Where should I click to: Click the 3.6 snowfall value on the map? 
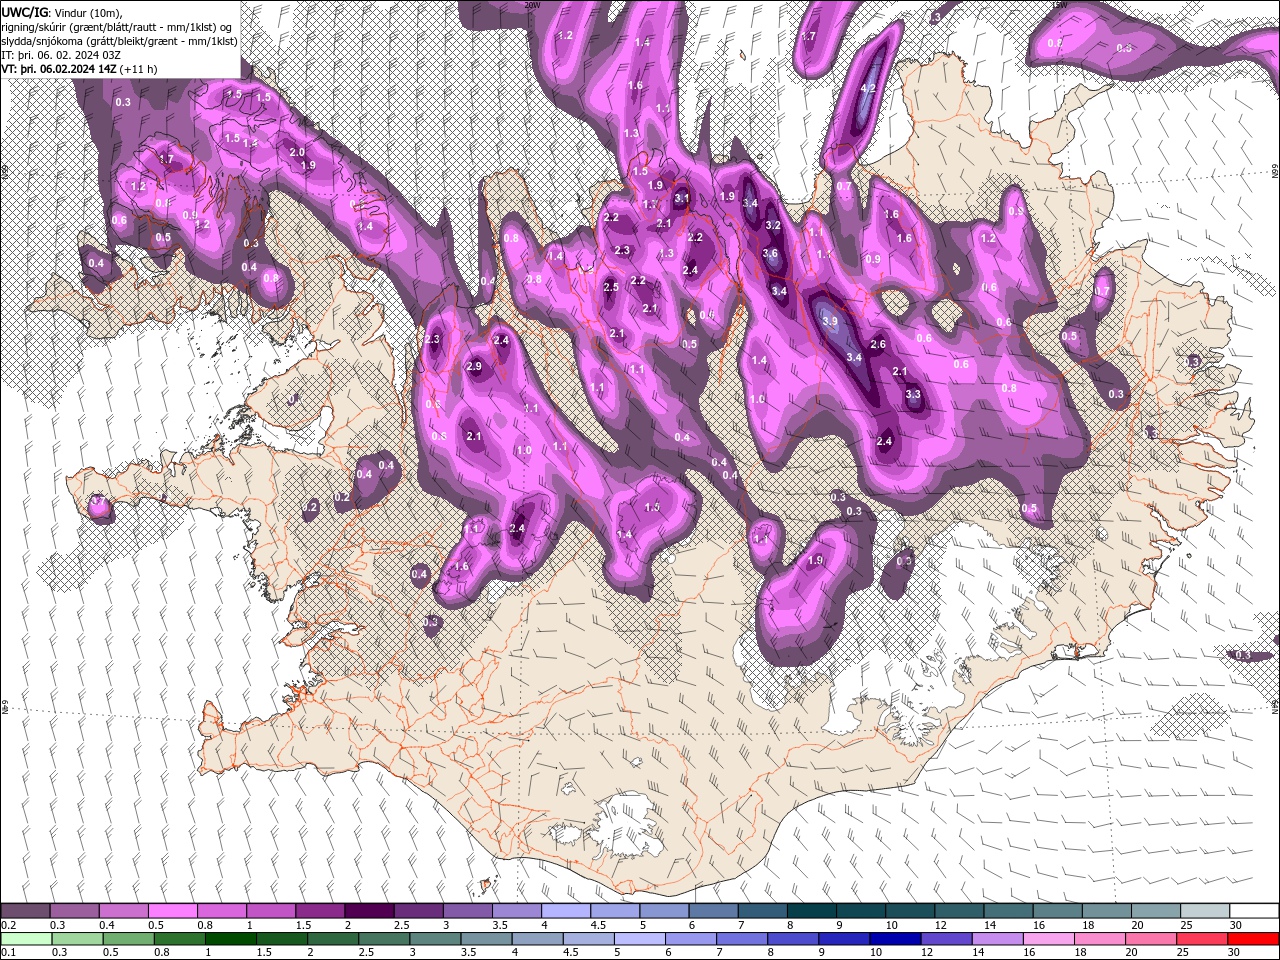[769, 253]
